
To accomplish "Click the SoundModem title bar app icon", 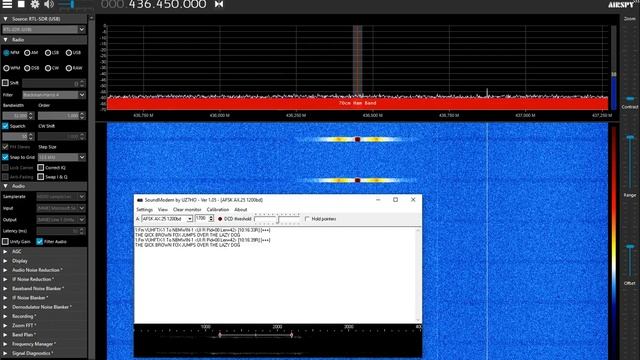I will coord(140,200).
